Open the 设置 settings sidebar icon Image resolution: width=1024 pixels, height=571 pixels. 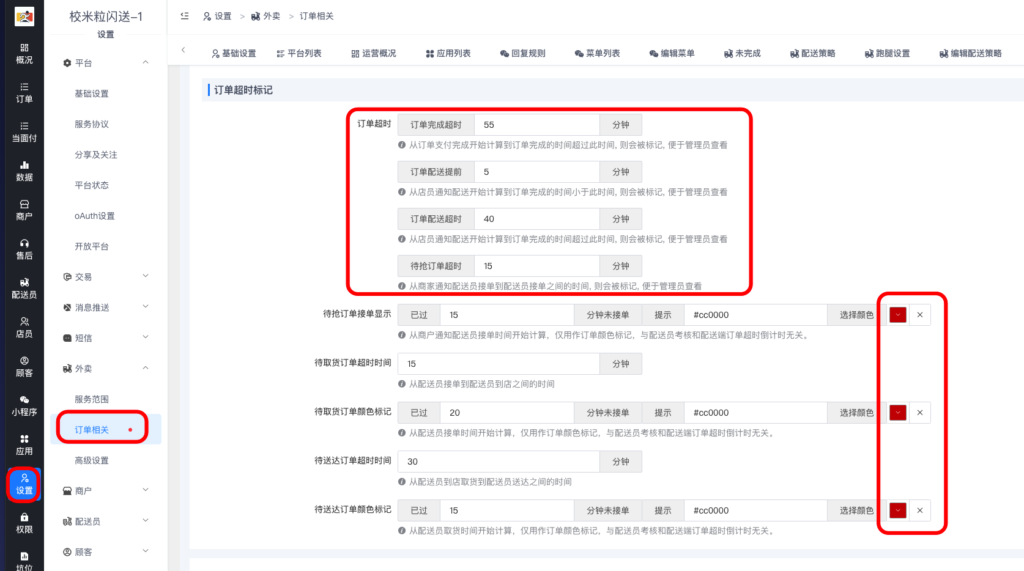coord(24,484)
